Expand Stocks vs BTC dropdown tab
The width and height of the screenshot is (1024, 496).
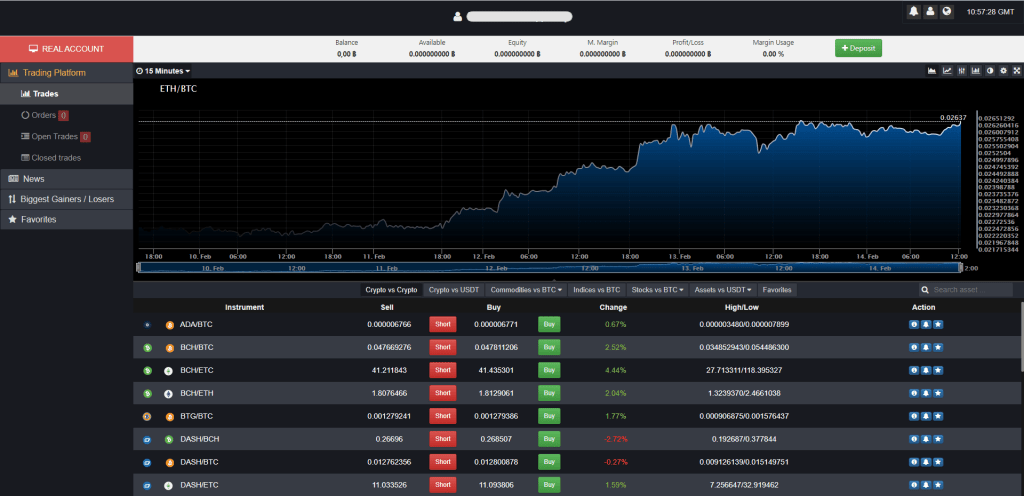(x=657, y=289)
